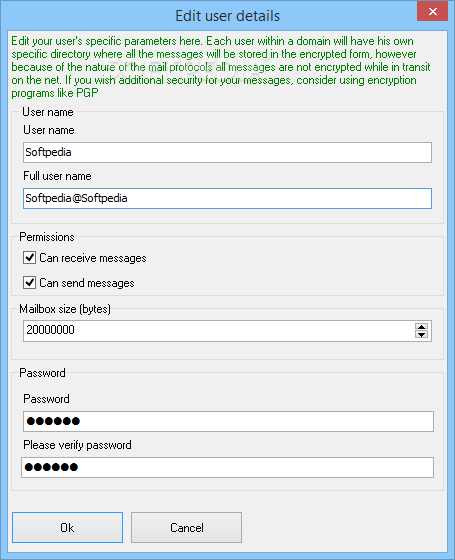This screenshot has height=560, width=455.
Task: Toggle Can send messages checkbox
Action: point(29,282)
